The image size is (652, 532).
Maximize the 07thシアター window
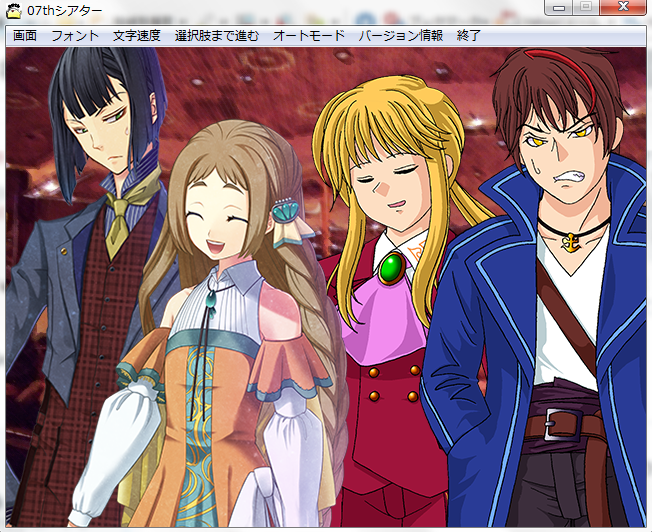pos(586,7)
